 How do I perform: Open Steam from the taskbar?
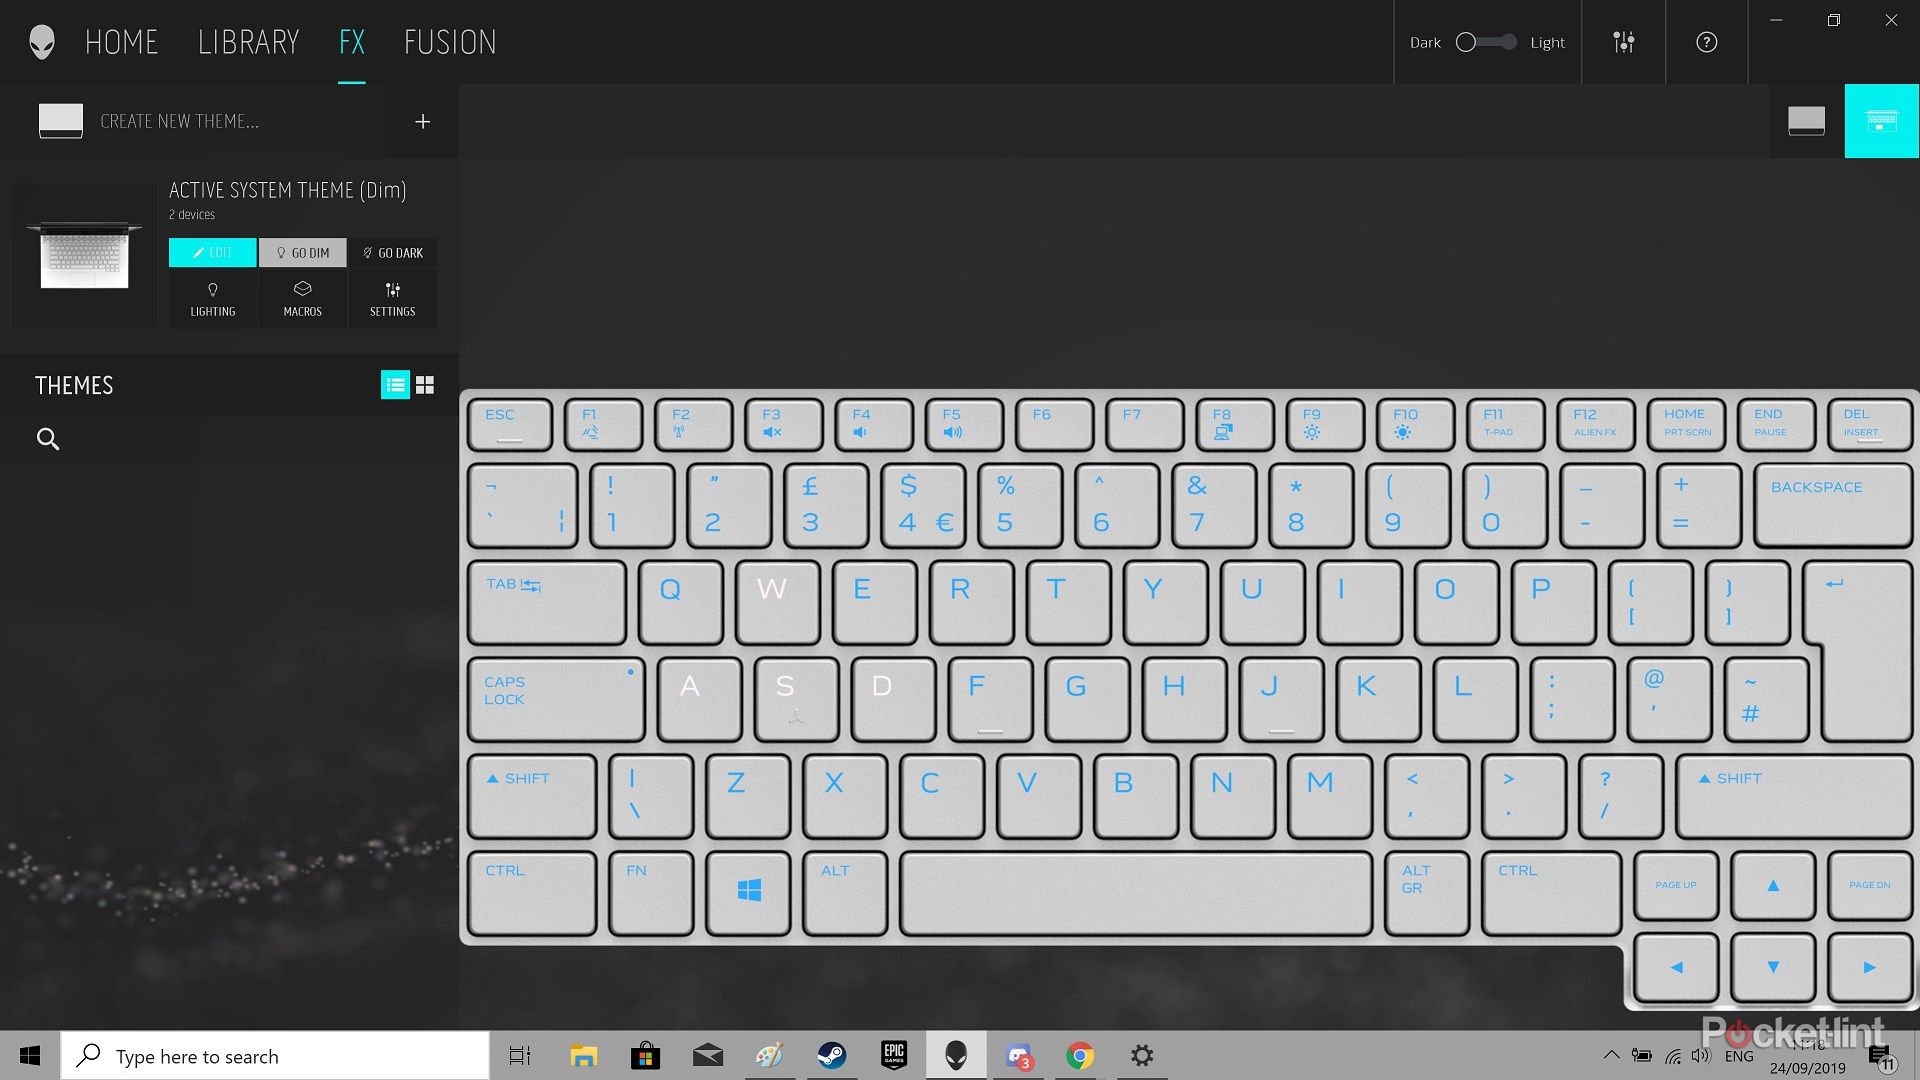tap(832, 1056)
